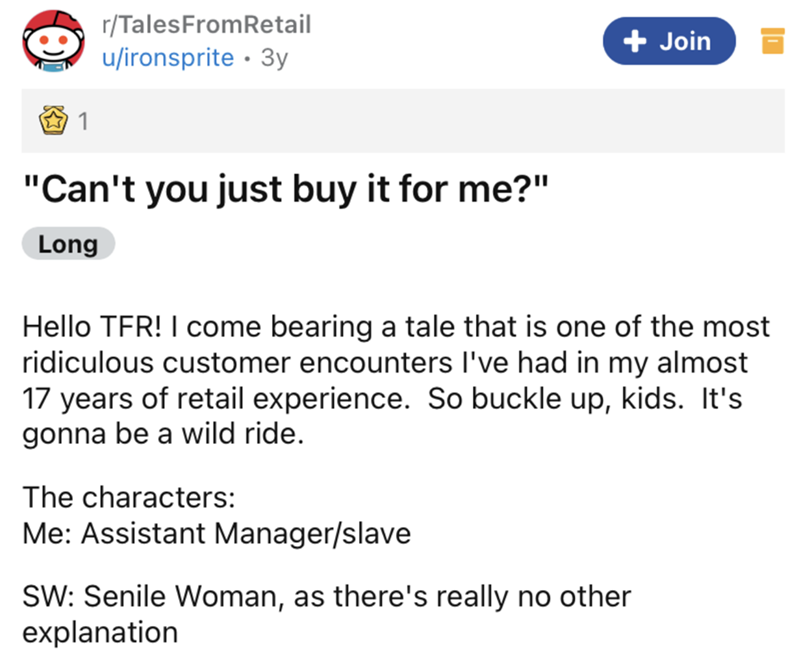Click the gray awards bar
Viewport: 800px width, 666px height.
coord(420,123)
